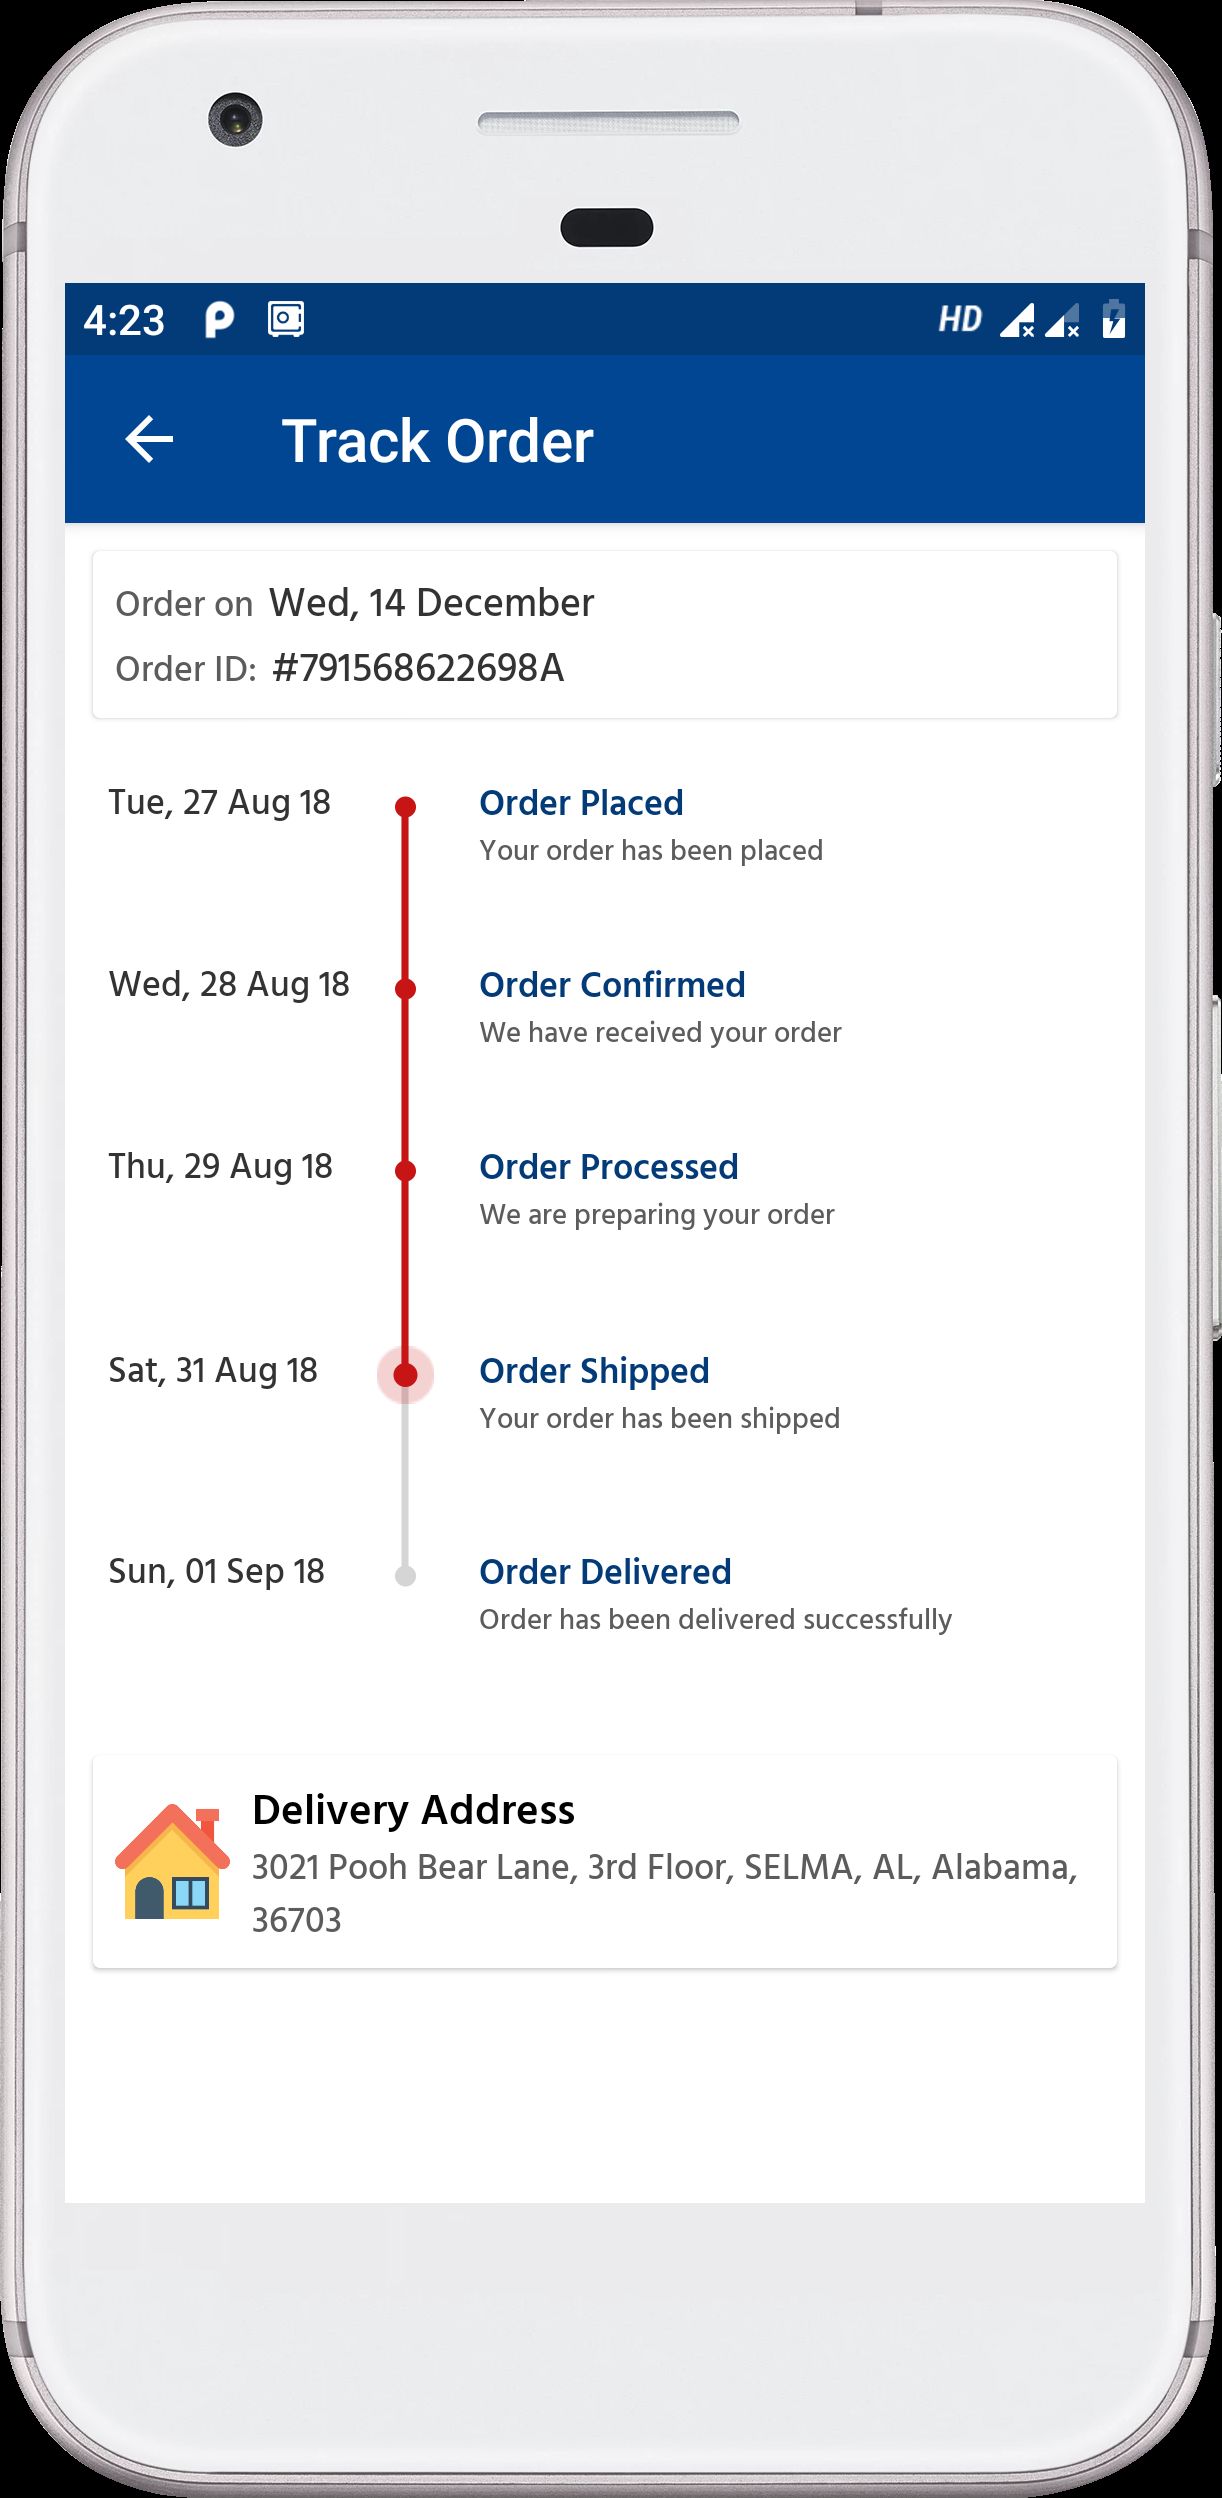
Task: Tap the Order Delivered step title
Action: (605, 1572)
